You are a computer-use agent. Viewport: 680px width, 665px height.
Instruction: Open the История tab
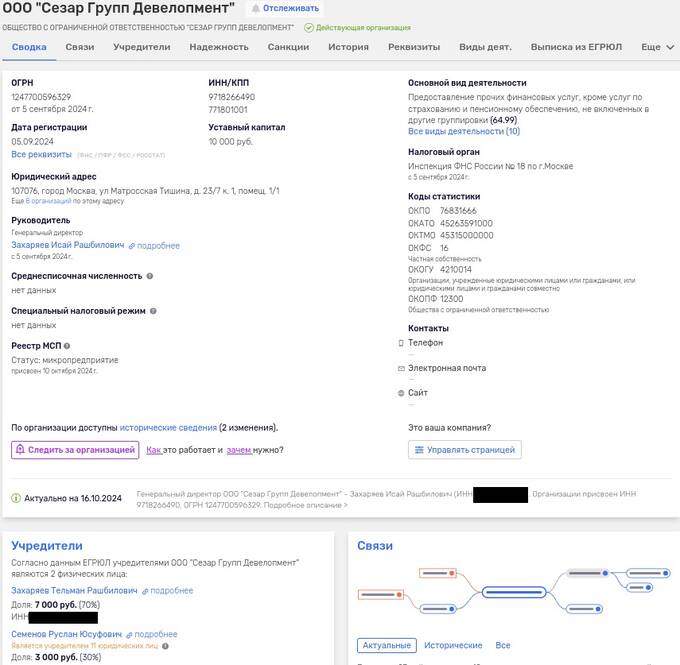click(348, 47)
